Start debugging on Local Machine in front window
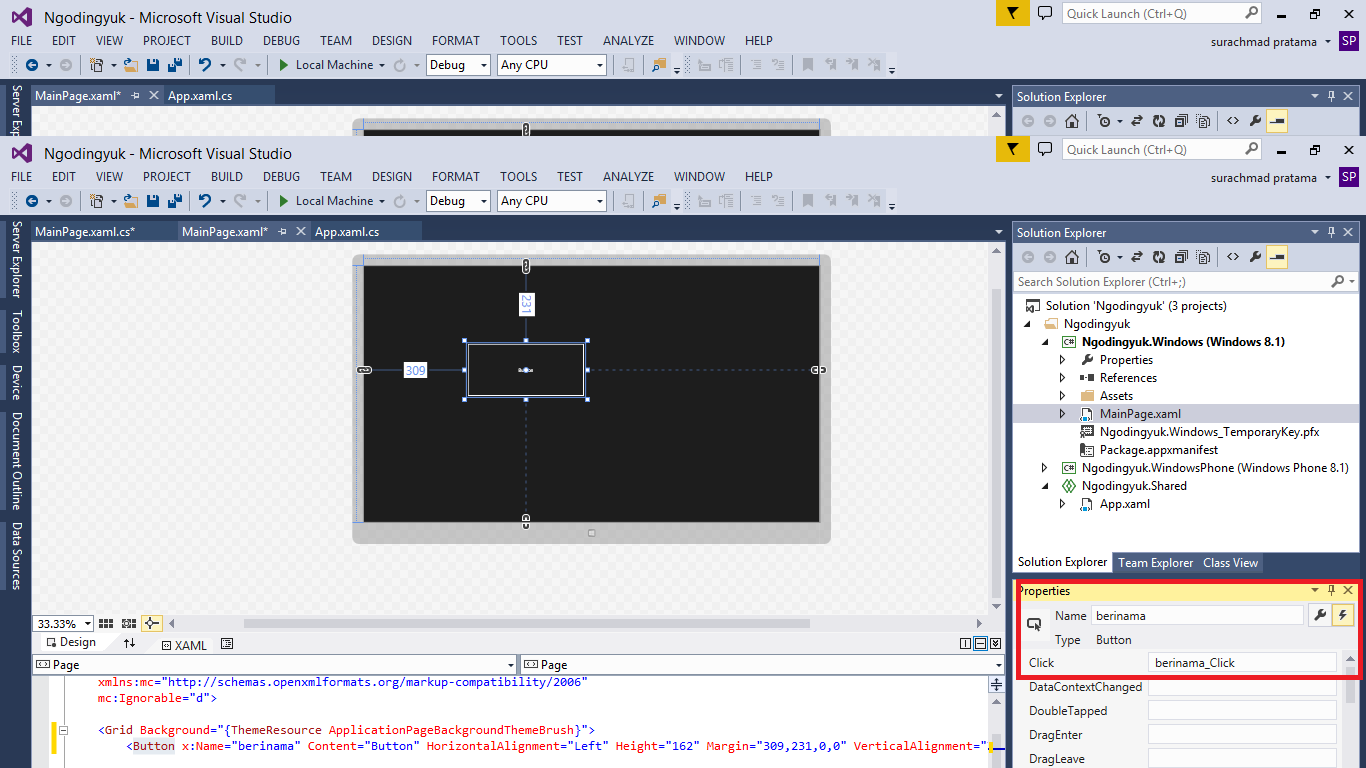This screenshot has width=1366, height=768. tap(325, 201)
